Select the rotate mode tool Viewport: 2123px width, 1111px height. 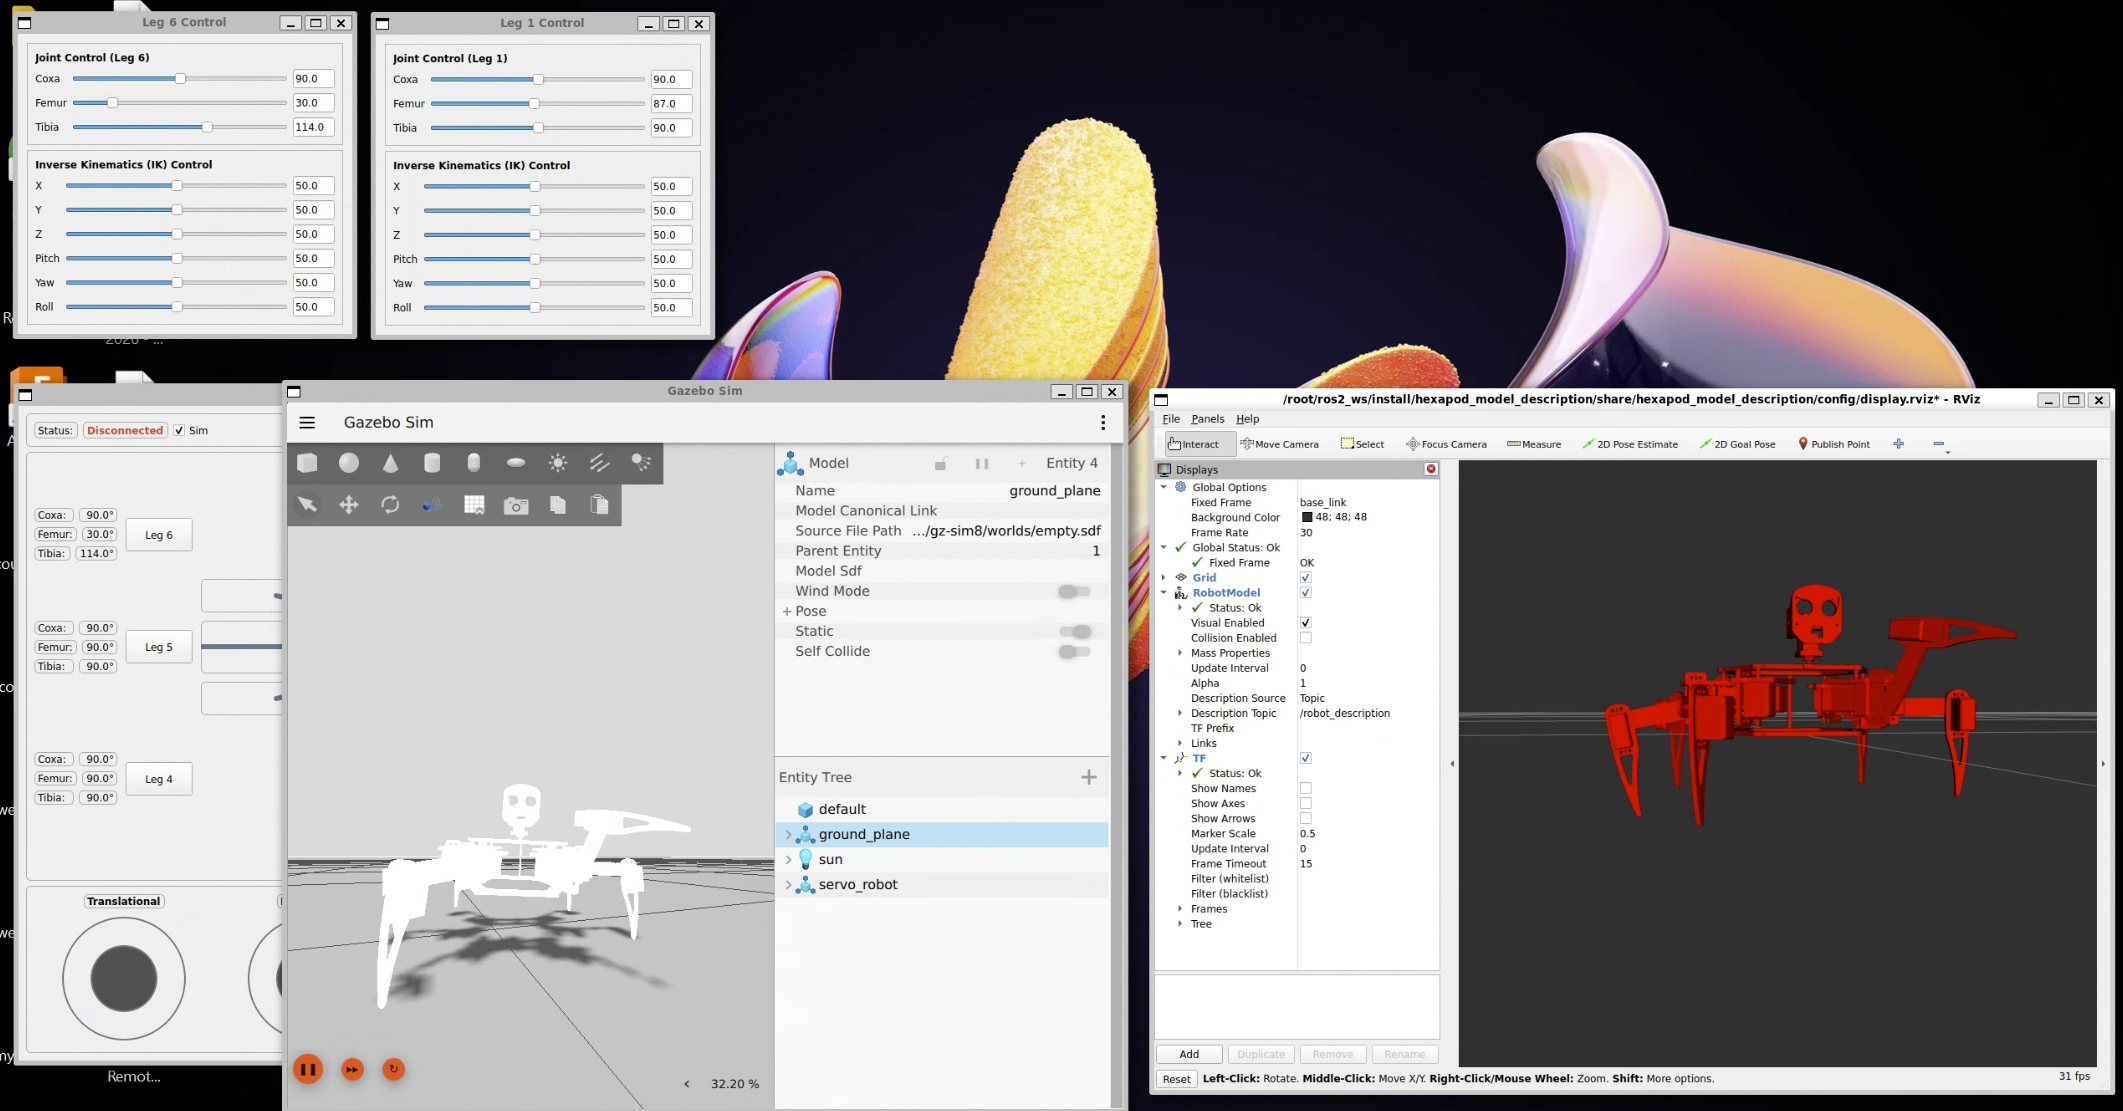(x=390, y=505)
